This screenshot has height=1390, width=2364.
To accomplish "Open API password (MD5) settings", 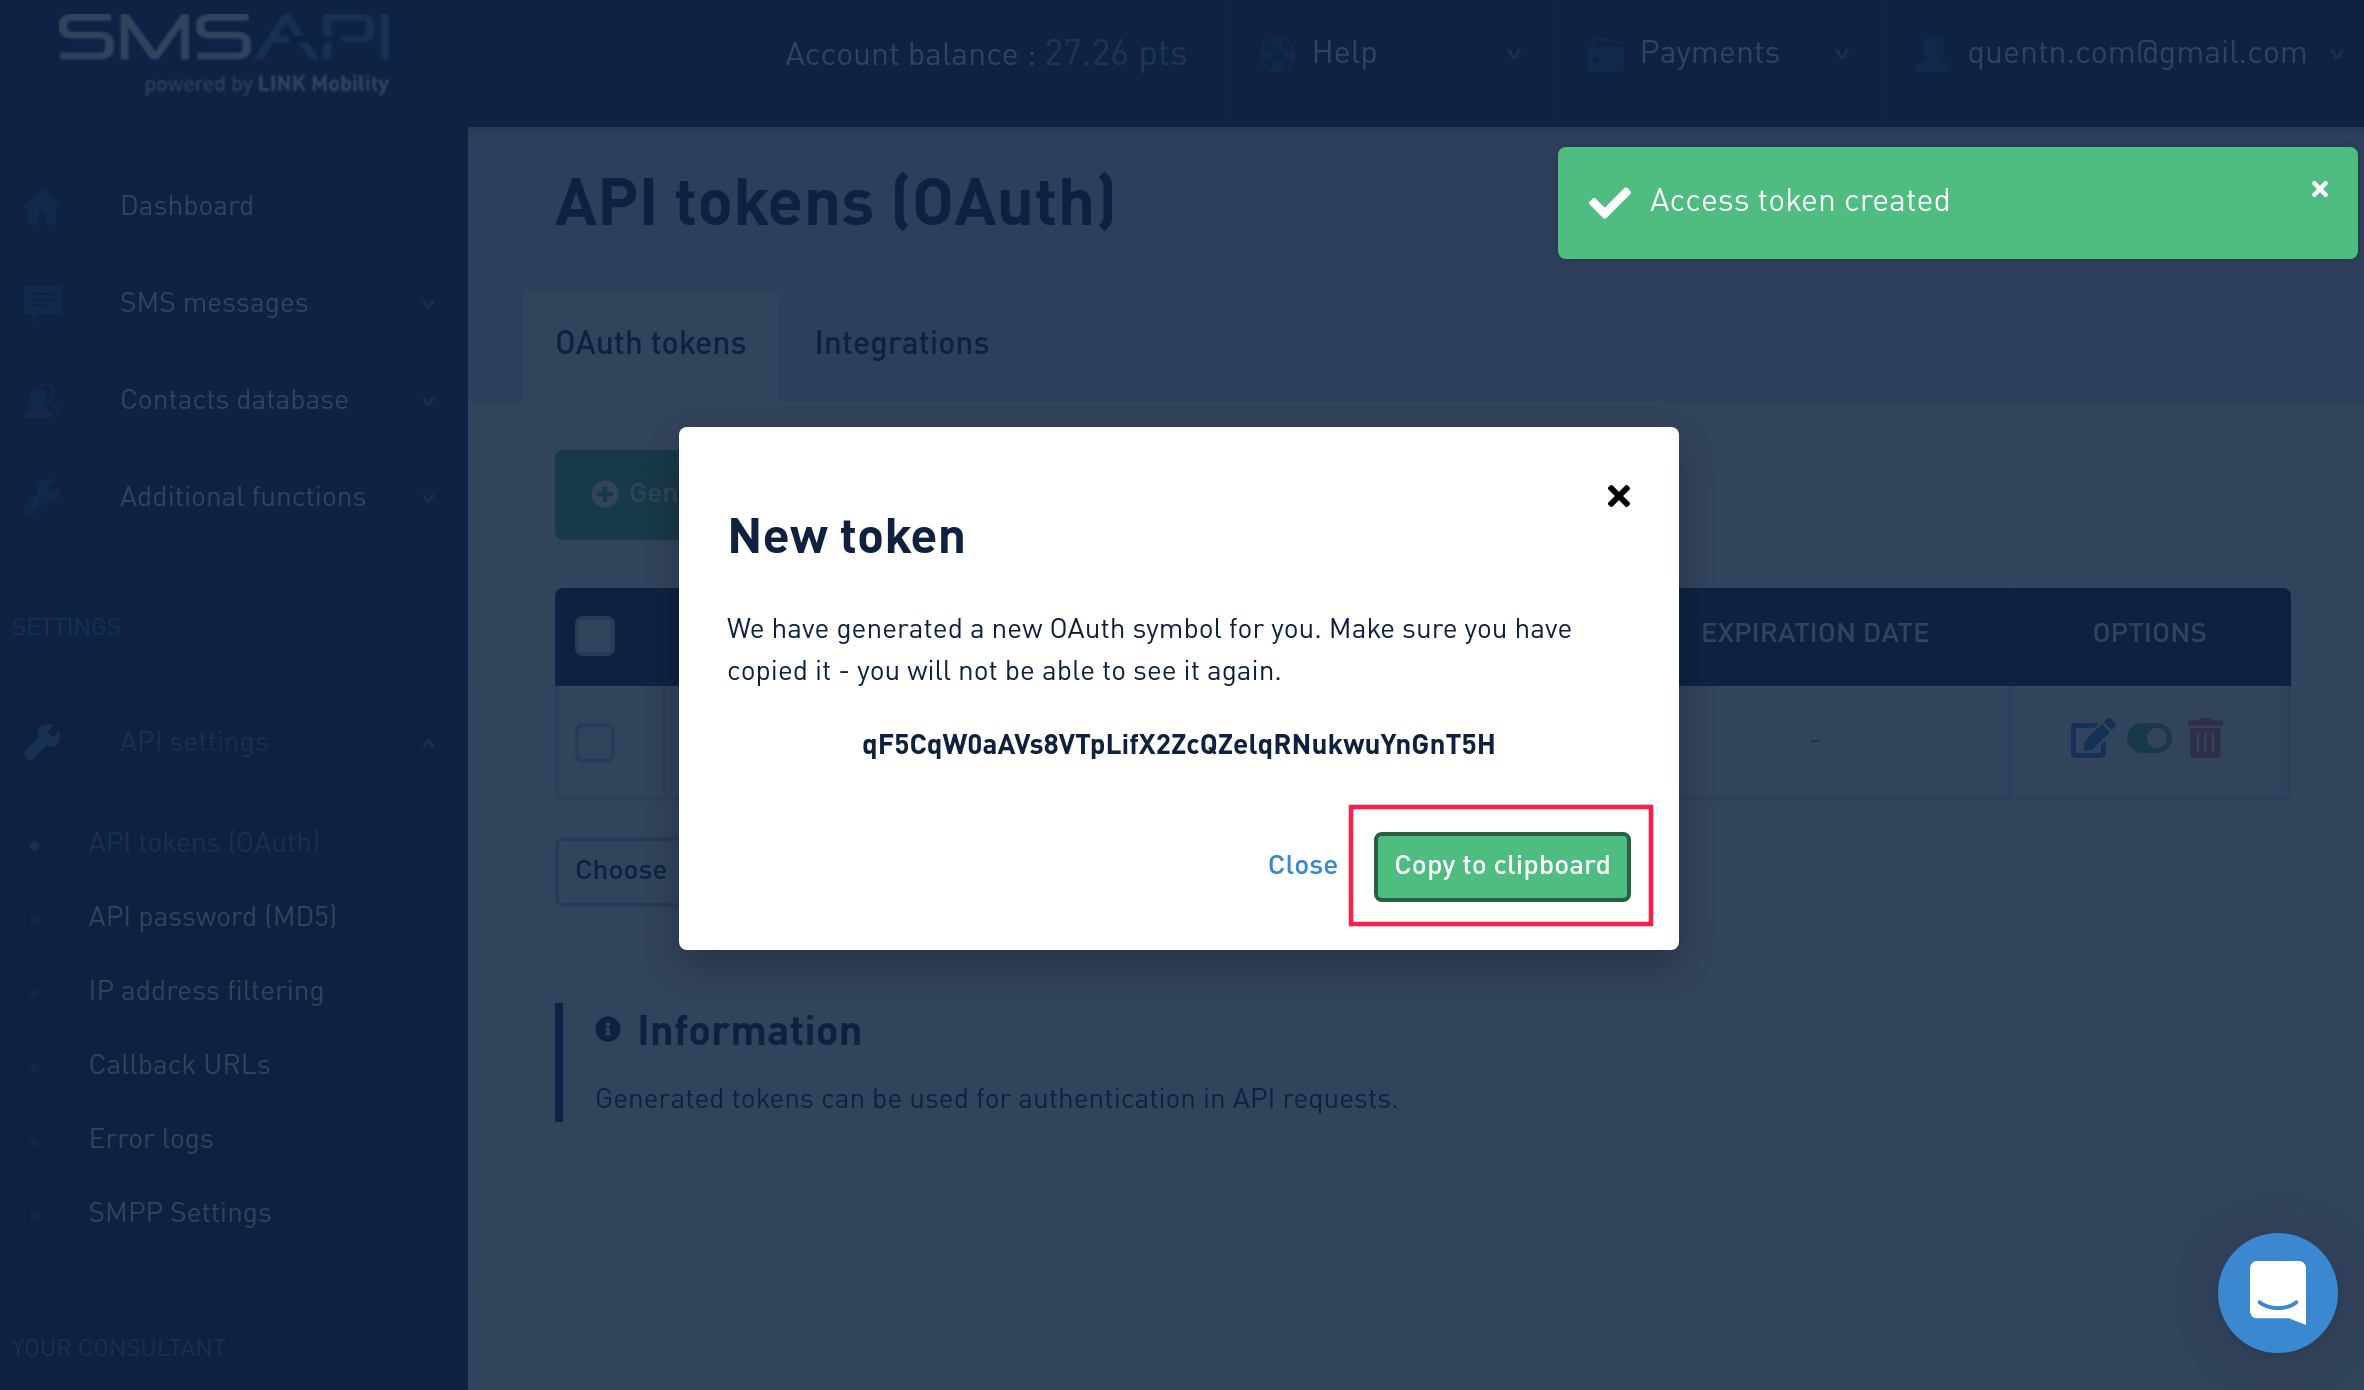I will 212,917.
